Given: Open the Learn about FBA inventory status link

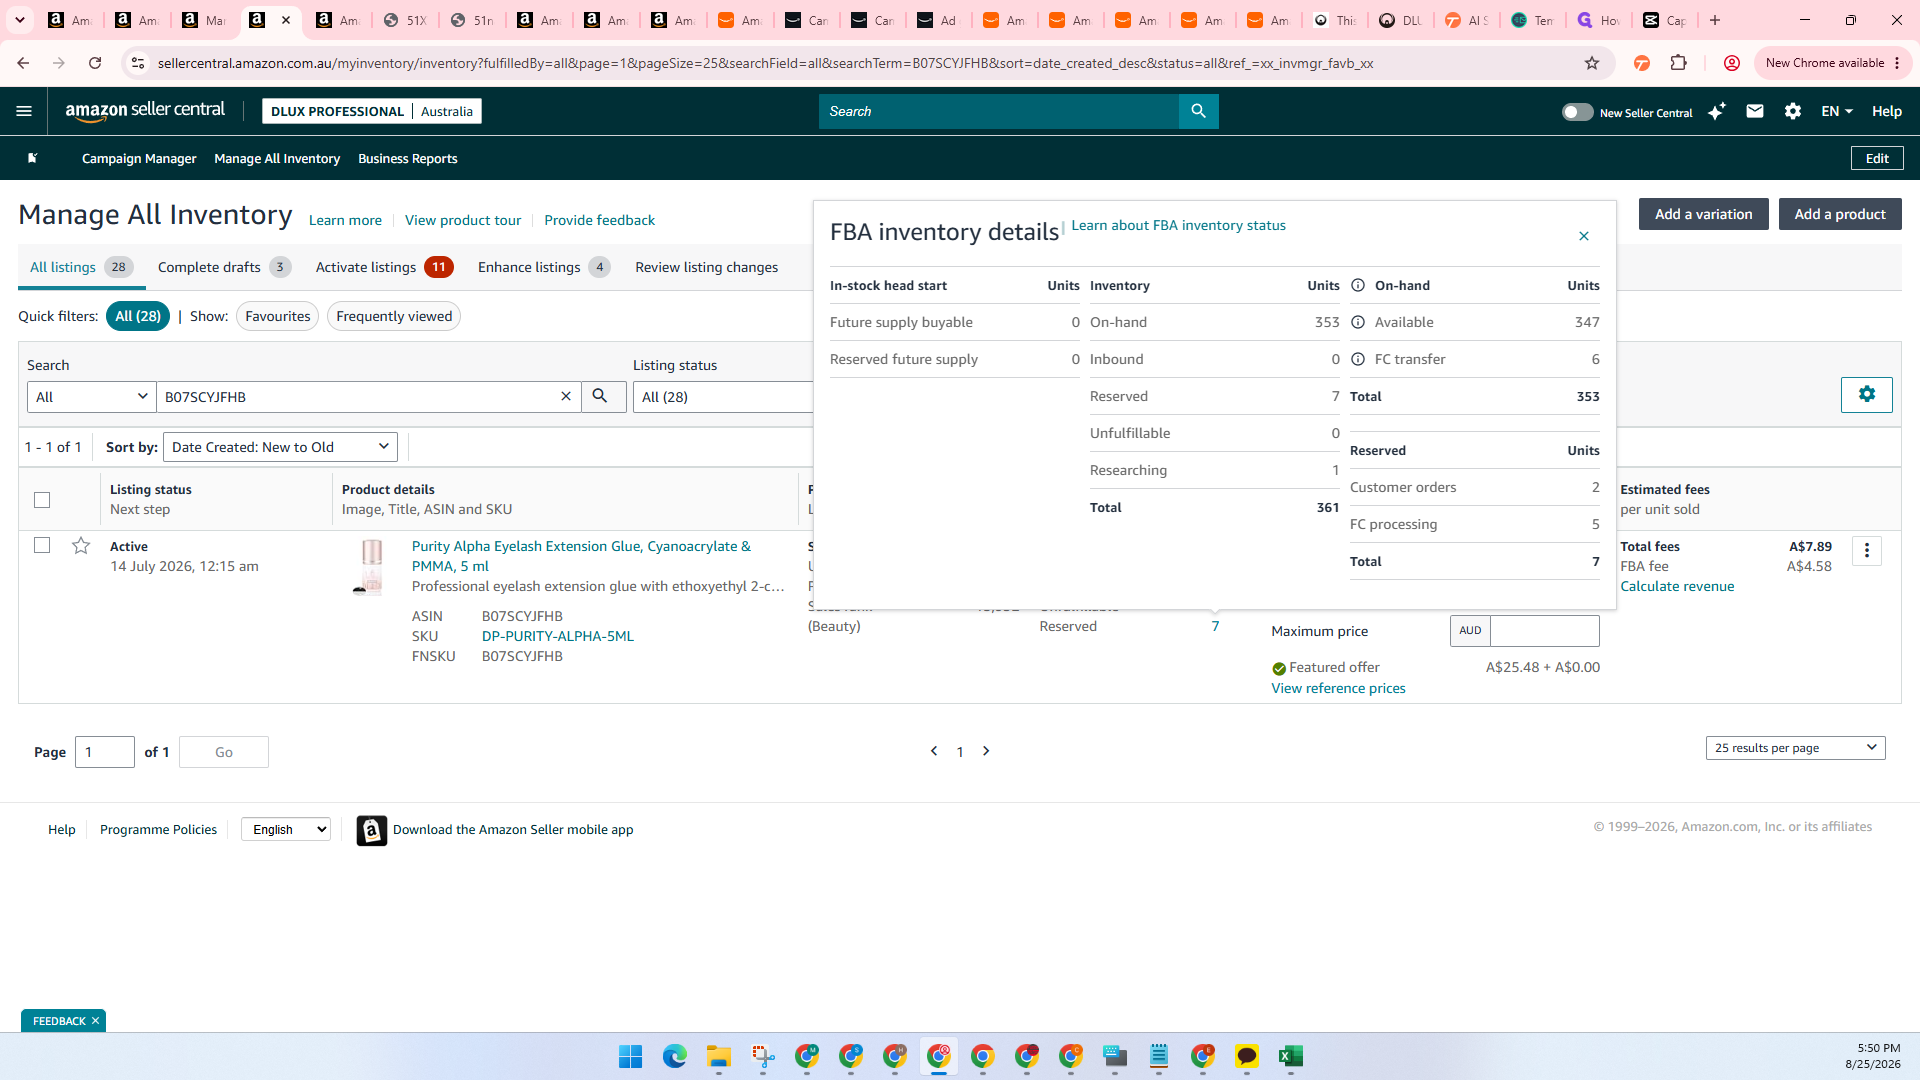Looking at the screenshot, I should pos(1179,225).
